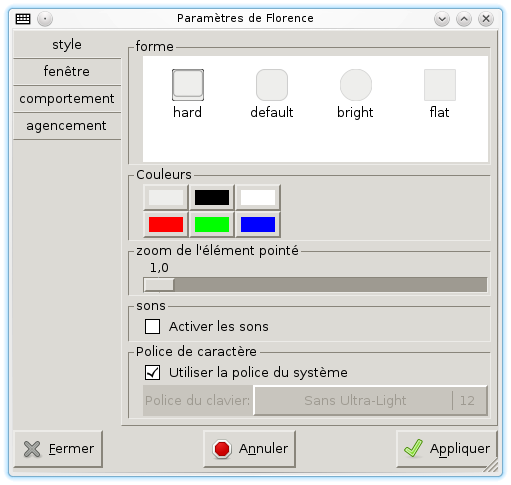
Task: Uncheck Utiliser la police du système
Action: pos(152,372)
